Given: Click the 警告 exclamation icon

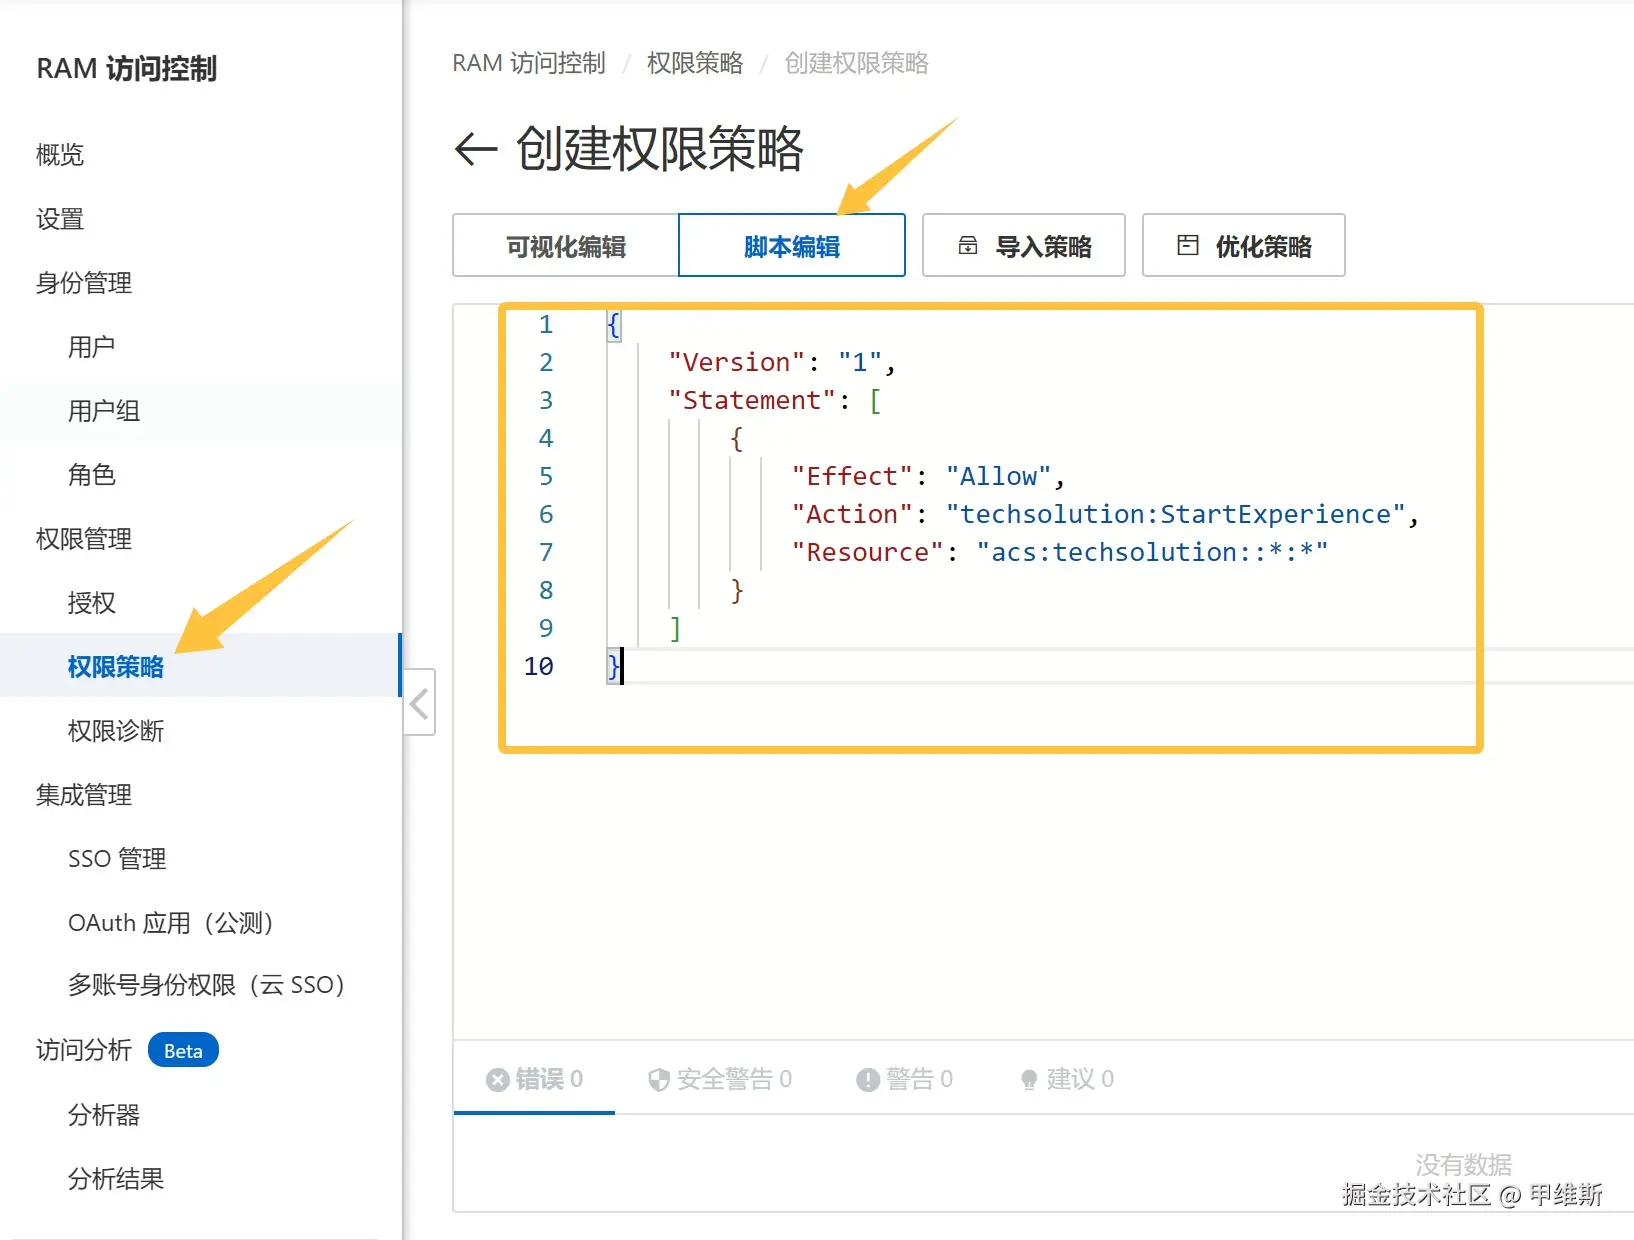Looking at the screenshot, I should point(867,1080).
